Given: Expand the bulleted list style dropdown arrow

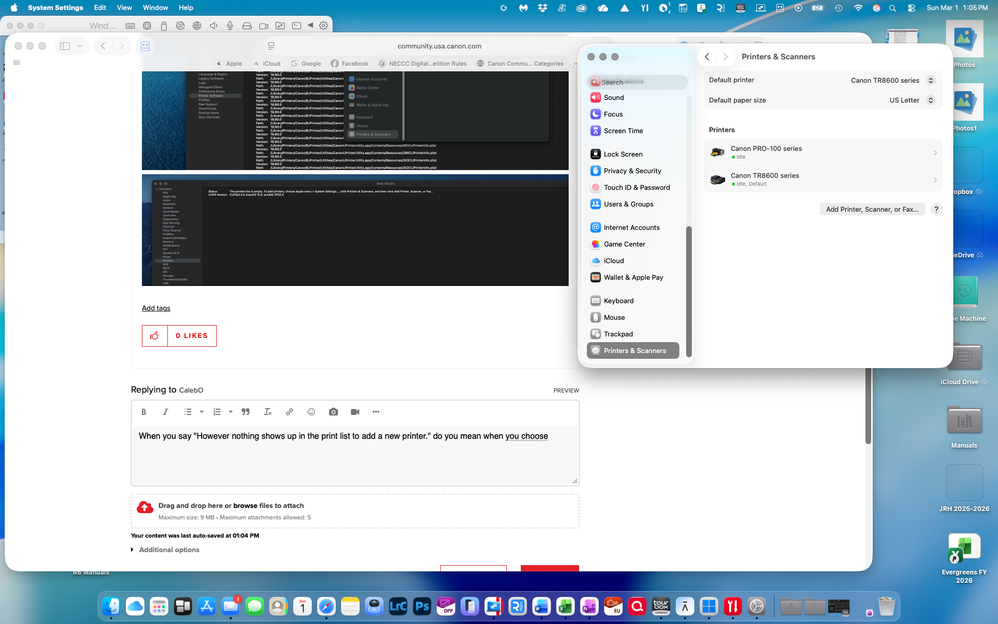Looking at the screenshot, I should pyautogui.click(x=202, y=412).
